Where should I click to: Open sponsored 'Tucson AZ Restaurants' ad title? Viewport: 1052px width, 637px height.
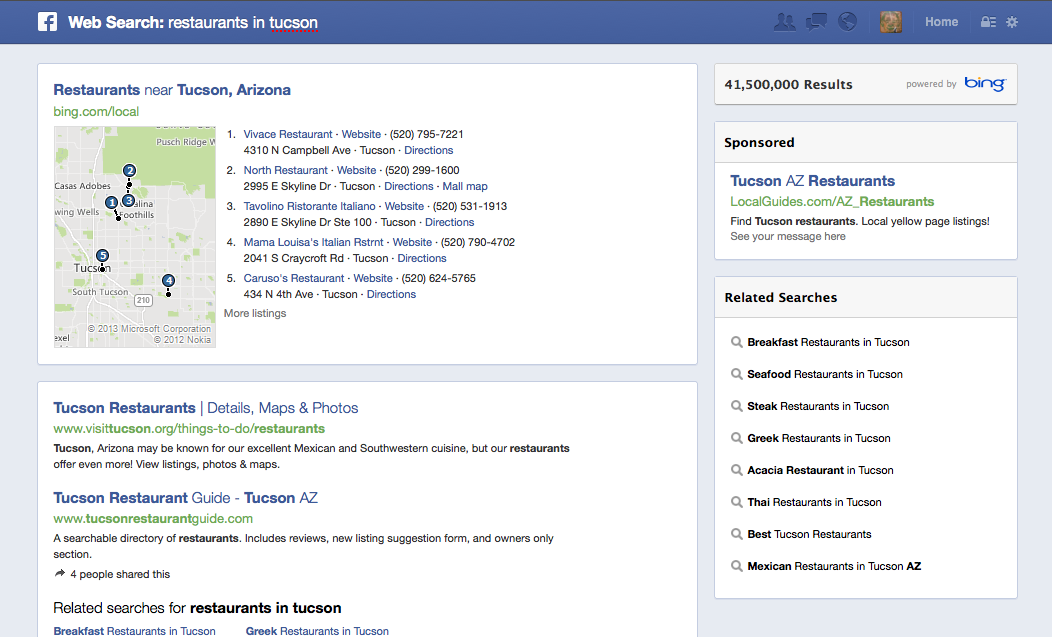coord(812,181)
